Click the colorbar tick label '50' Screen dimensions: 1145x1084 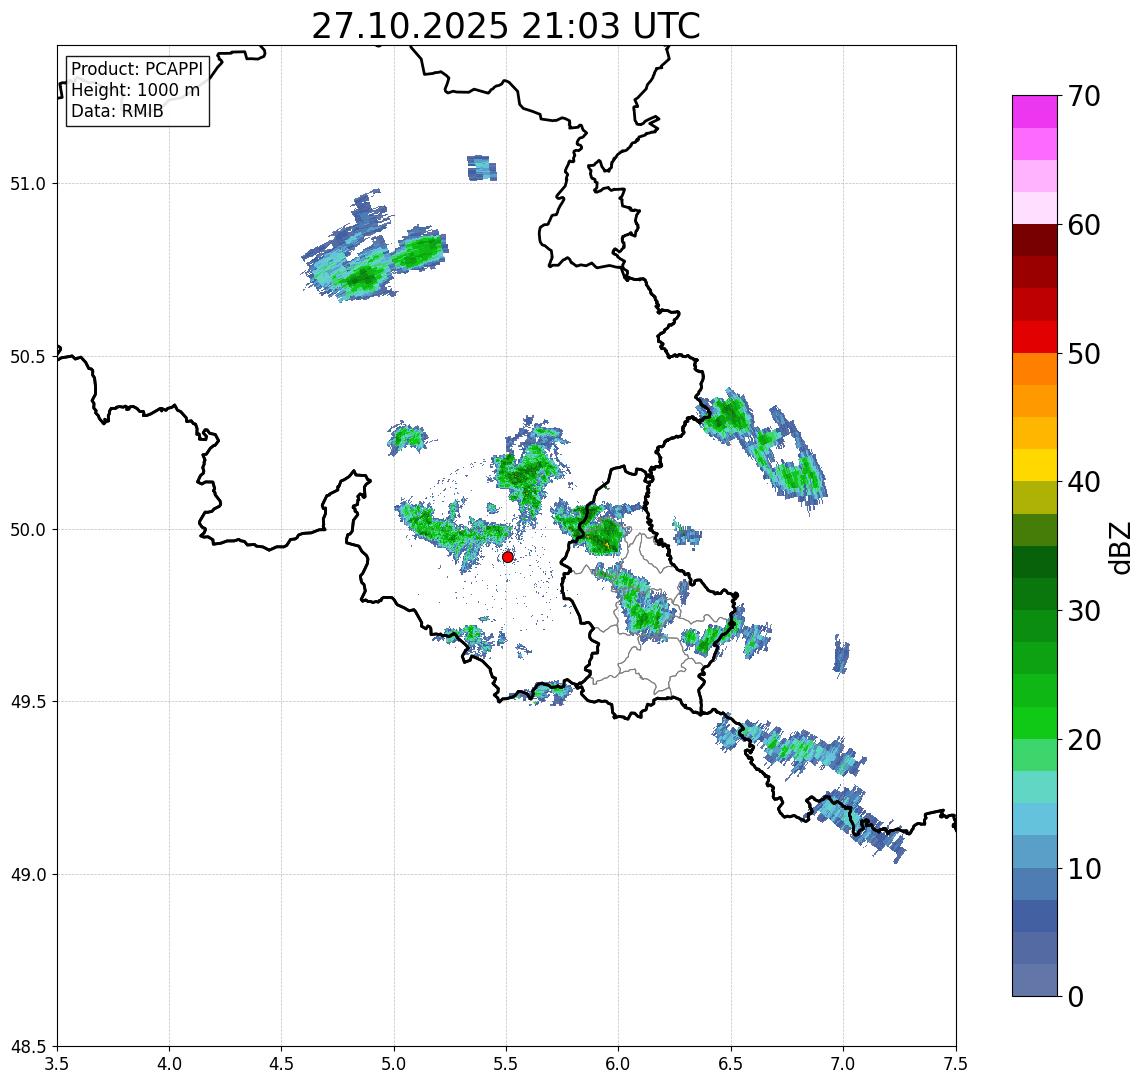tap(1084, 354)
